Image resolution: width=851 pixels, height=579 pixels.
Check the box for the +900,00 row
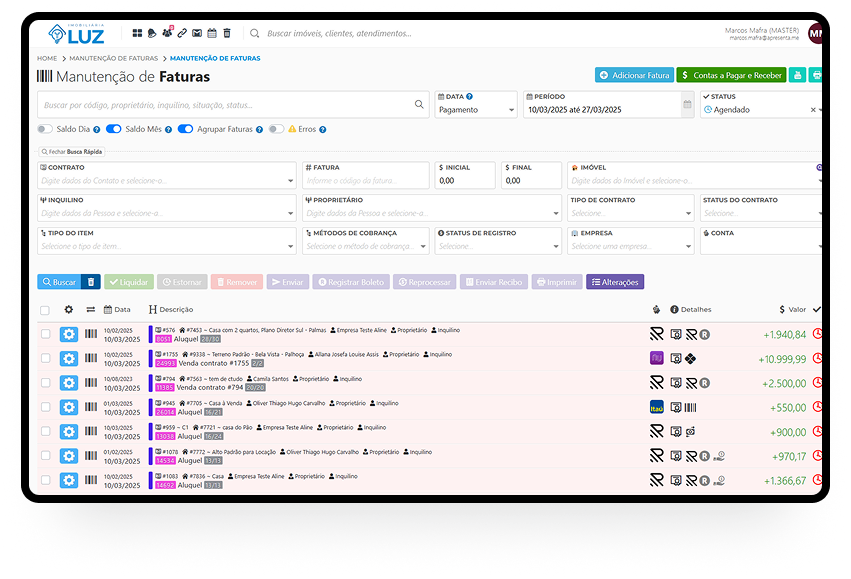(x=46, y=431)
